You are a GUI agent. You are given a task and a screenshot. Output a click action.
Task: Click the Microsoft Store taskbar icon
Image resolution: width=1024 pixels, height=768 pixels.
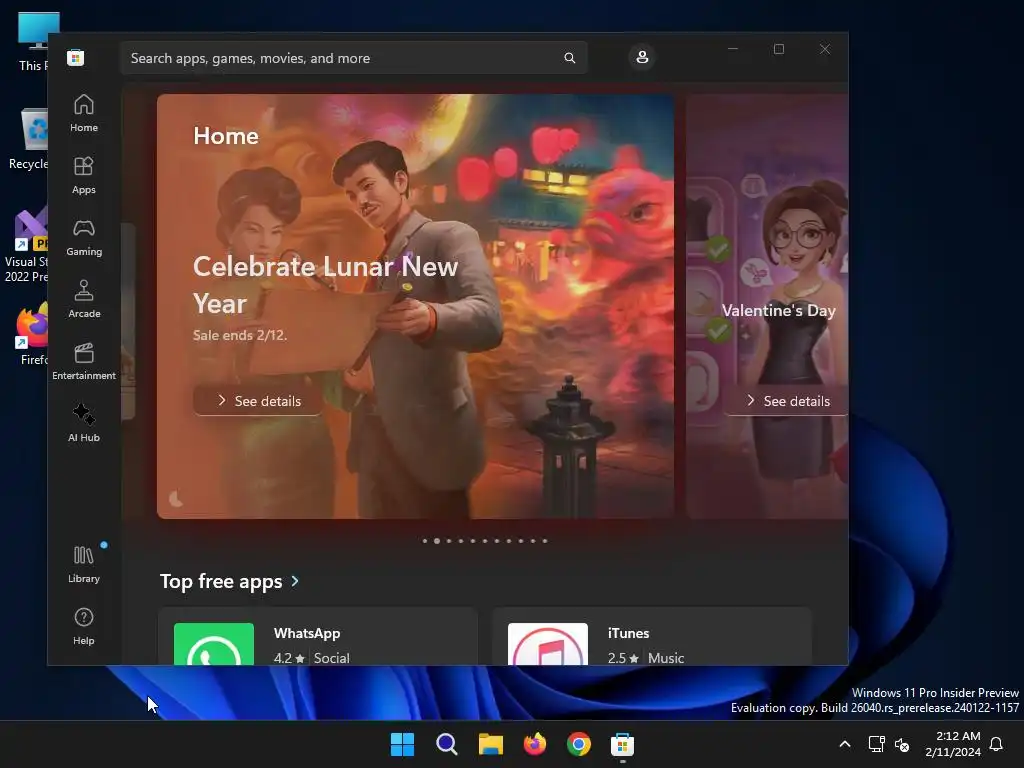tap(622, 744)
